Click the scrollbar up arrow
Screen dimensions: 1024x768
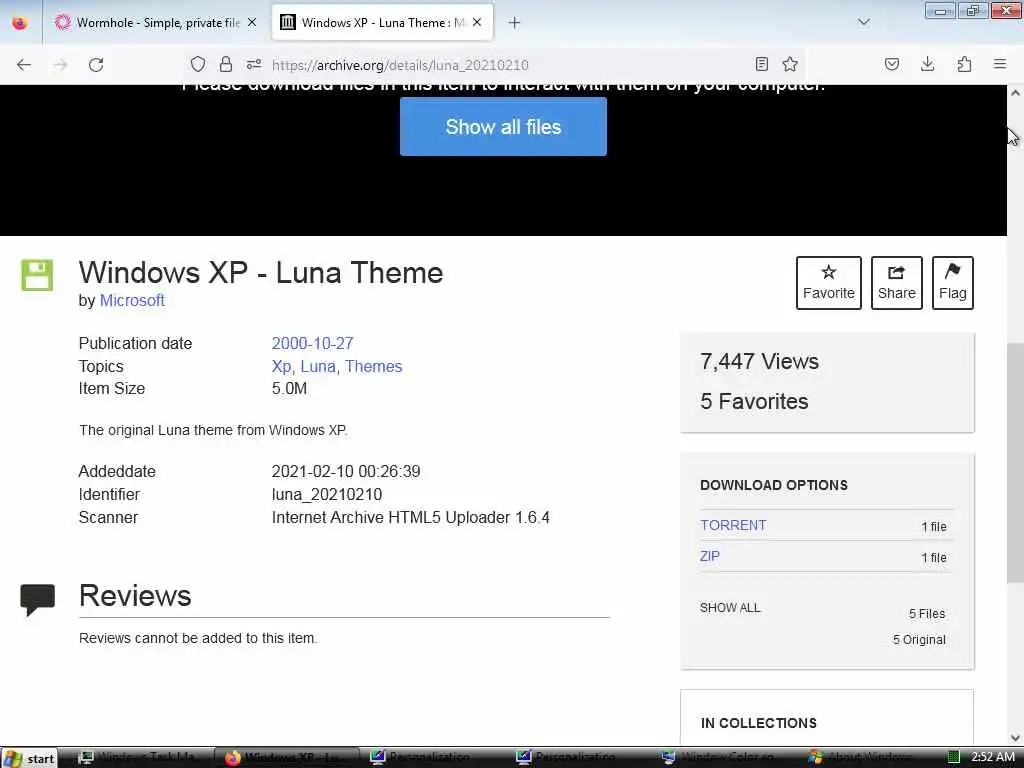pos(1016,93)
